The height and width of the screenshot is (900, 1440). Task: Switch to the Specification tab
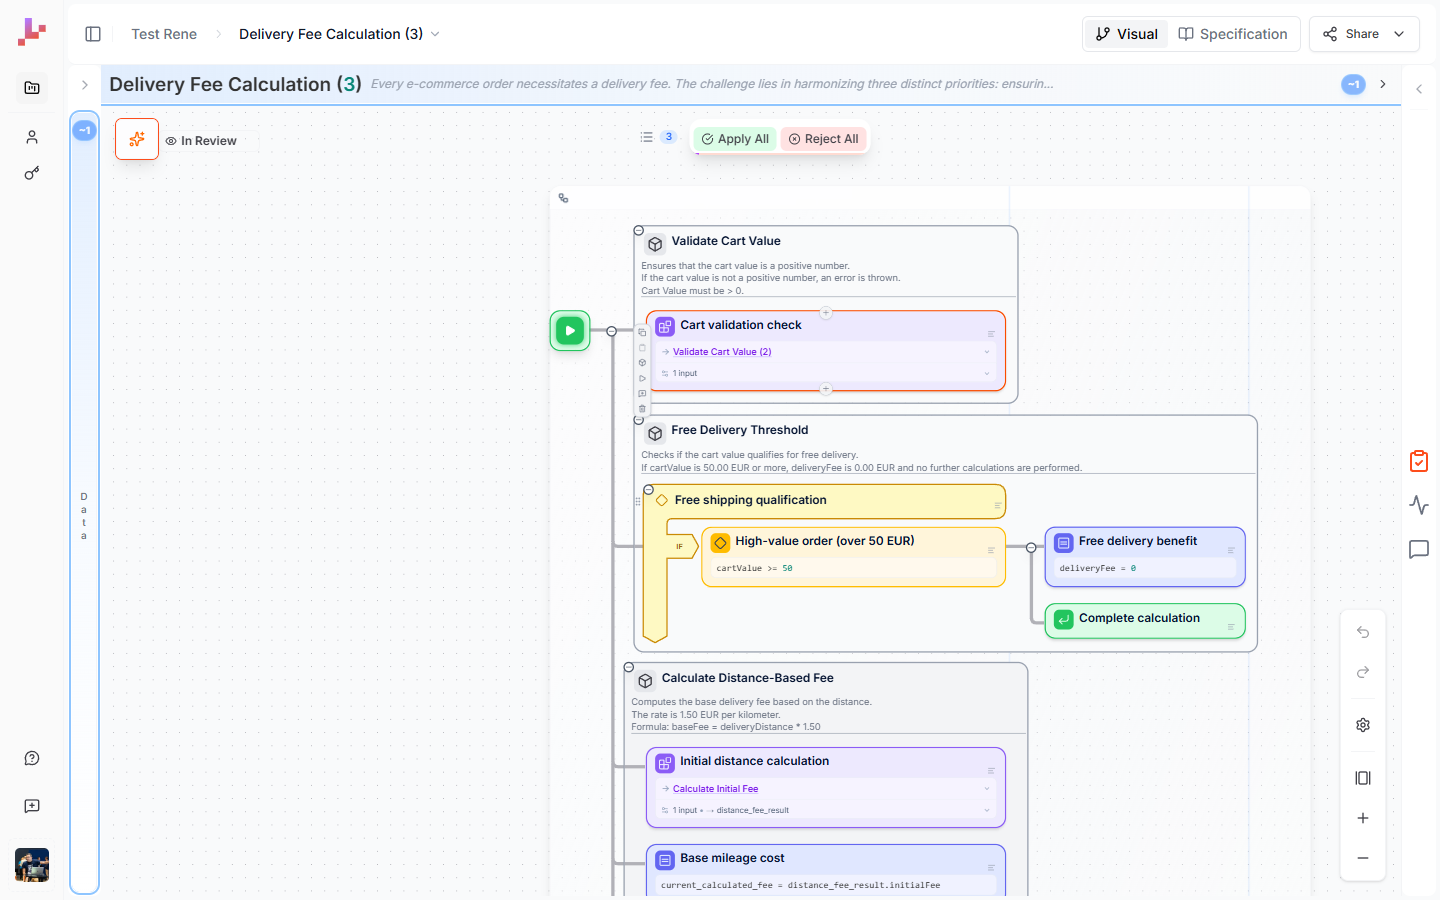click(x=1233, y=33)
